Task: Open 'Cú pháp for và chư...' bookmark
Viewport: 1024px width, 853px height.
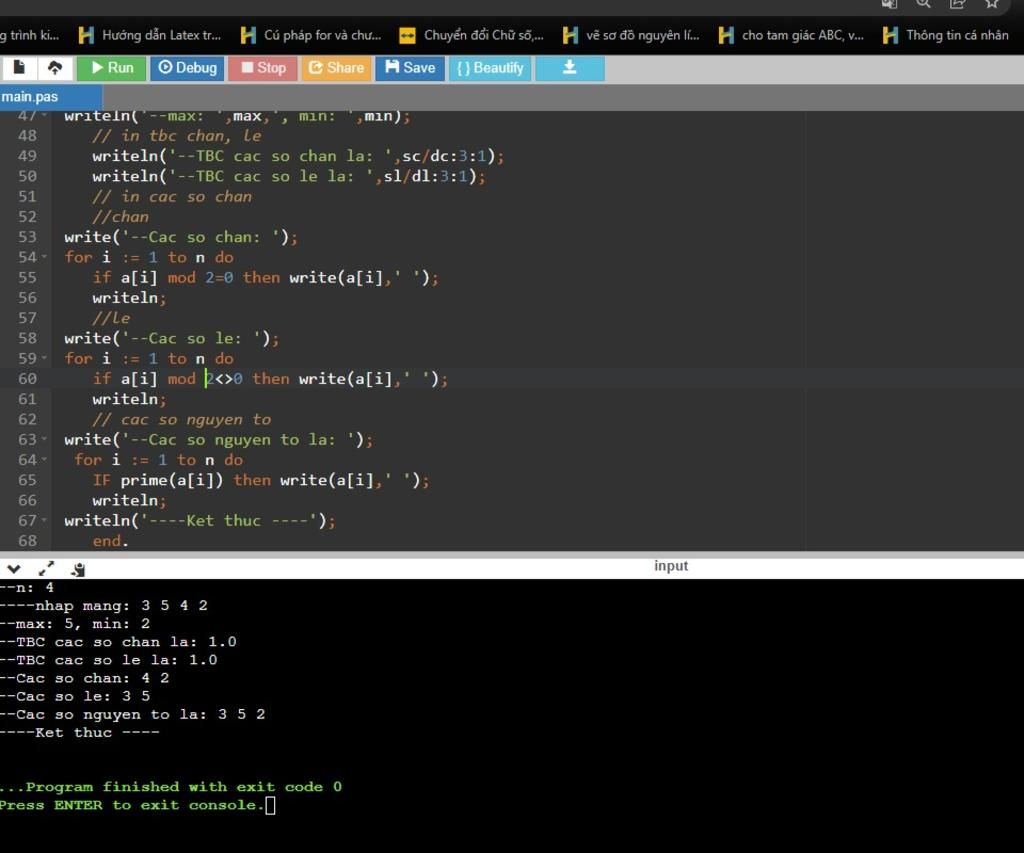Action: point(311,35)
